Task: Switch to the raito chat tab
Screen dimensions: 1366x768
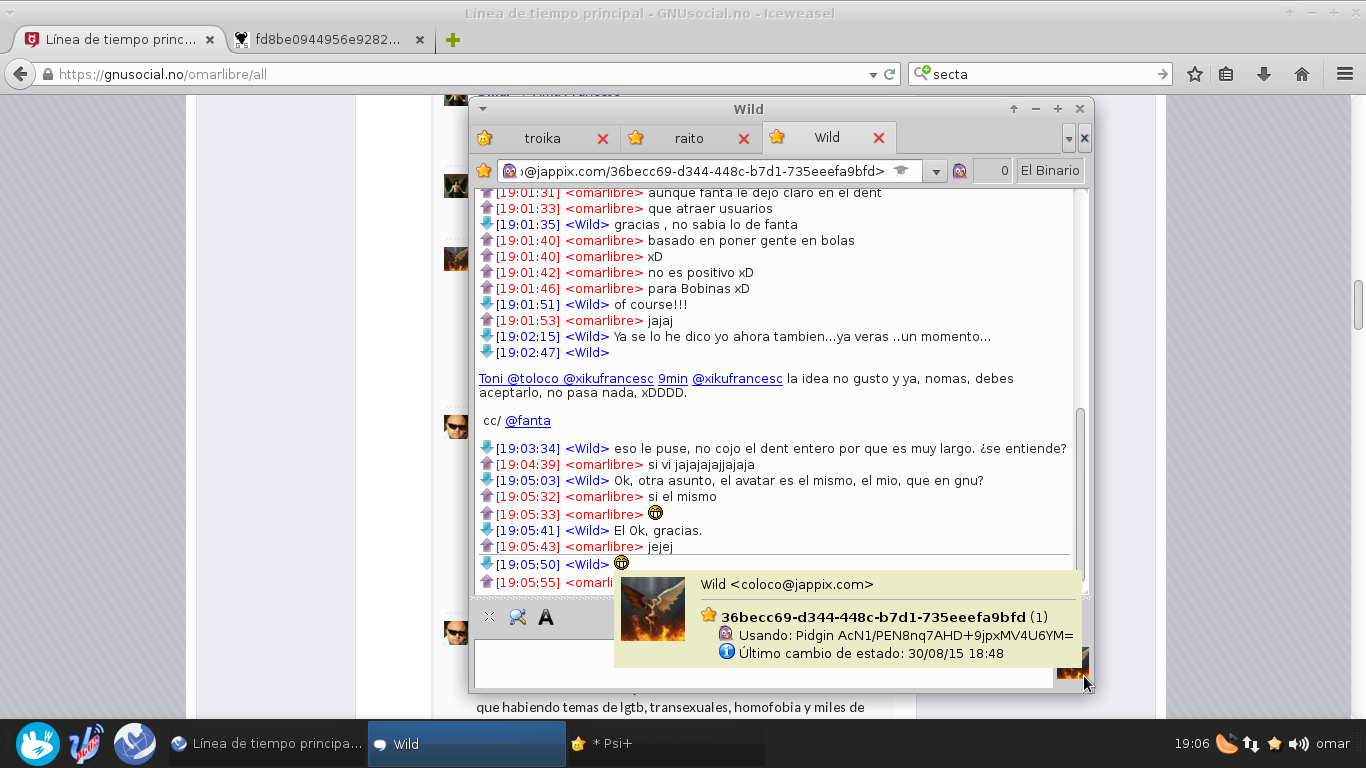Action: click(689, 138)
